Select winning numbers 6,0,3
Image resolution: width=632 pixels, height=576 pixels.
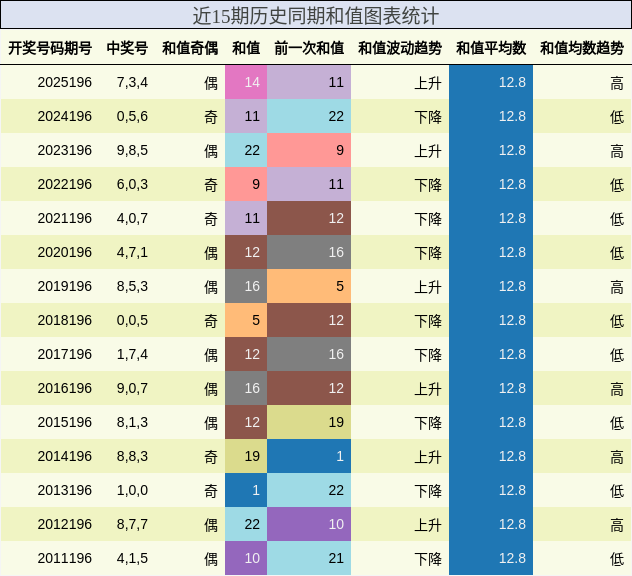132,184
